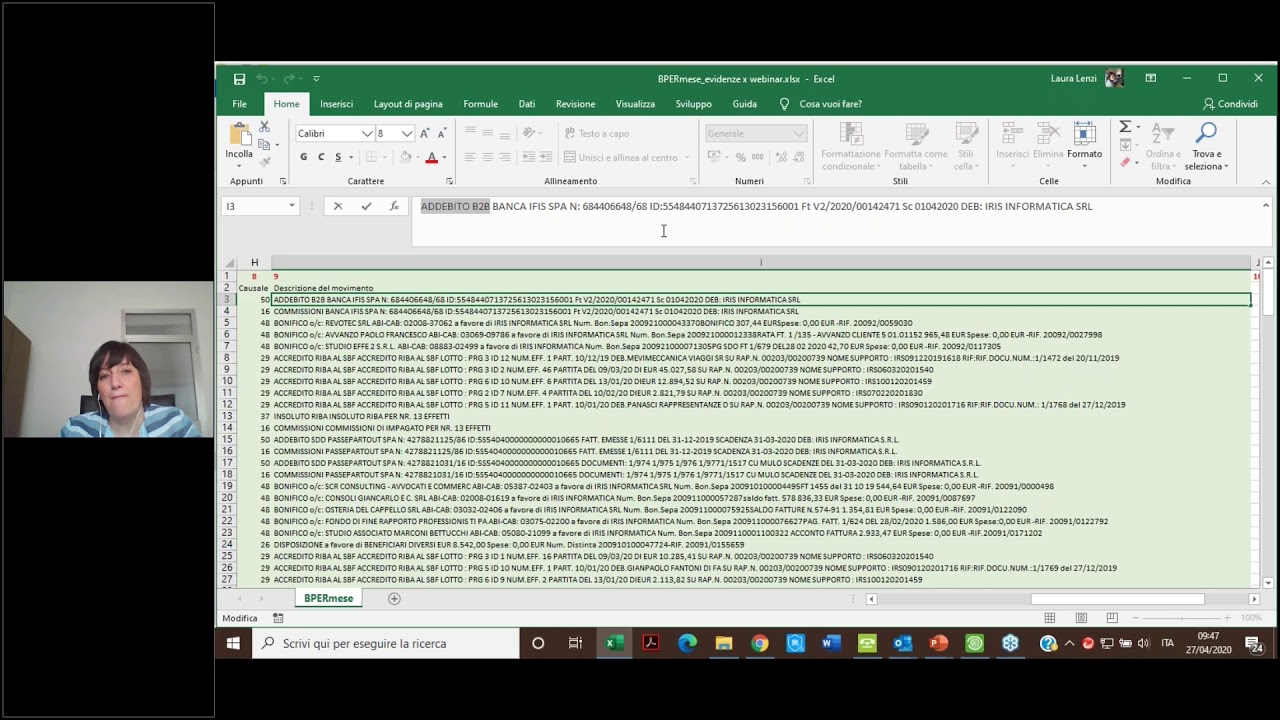The width and height of the screenshot is (1280, 720).
Task: Expand the AutoSum sigma dropdown arrow
Action: pos(1138,128)
